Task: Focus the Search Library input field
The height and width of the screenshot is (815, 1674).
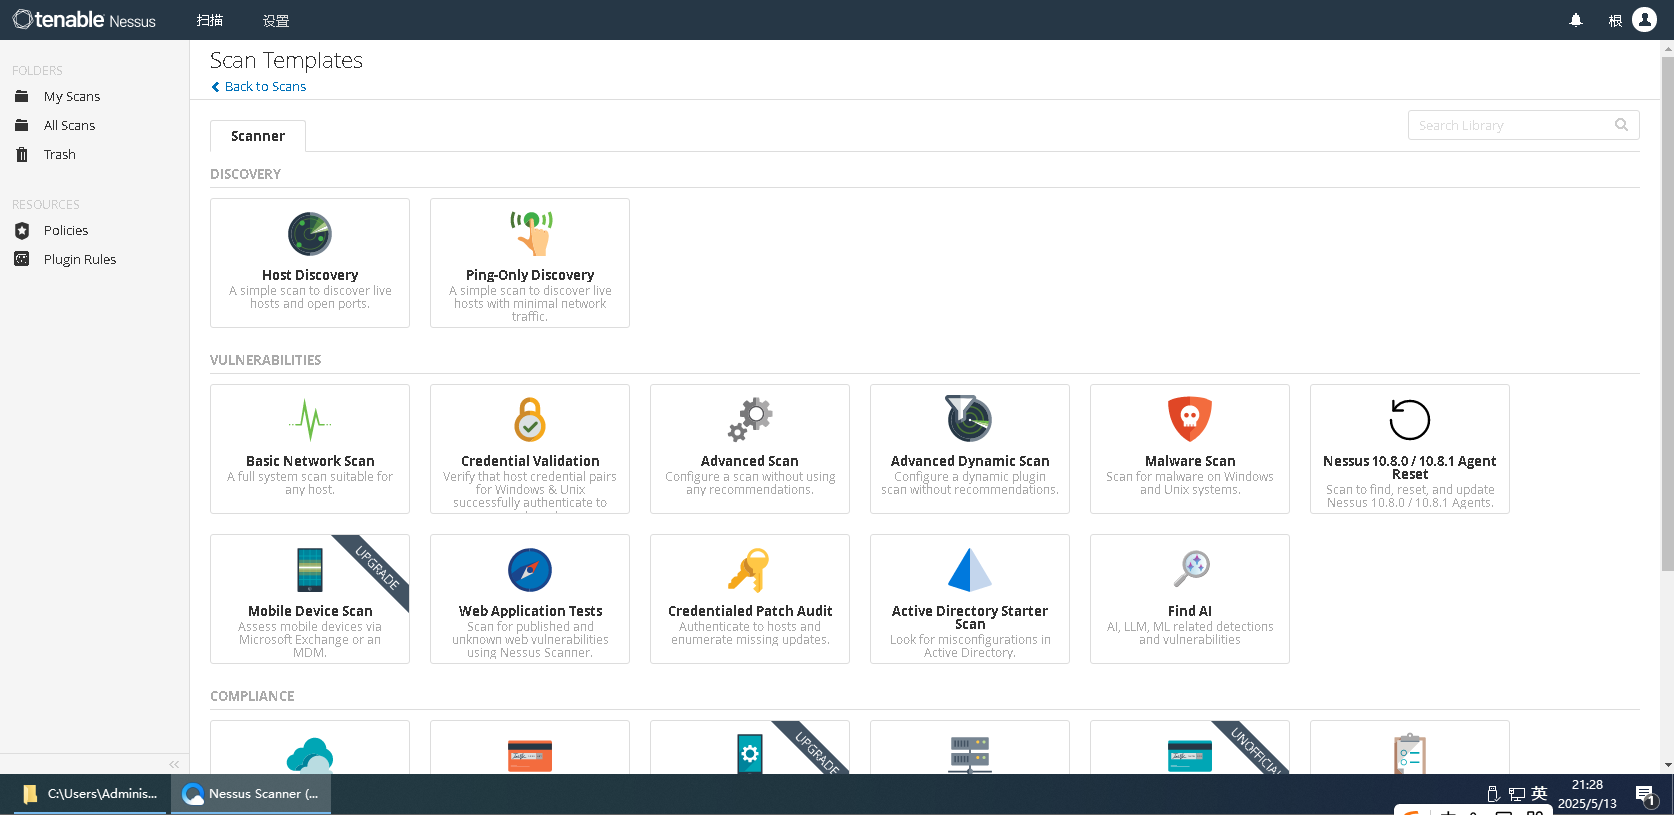Action: tap(1523, 125)
